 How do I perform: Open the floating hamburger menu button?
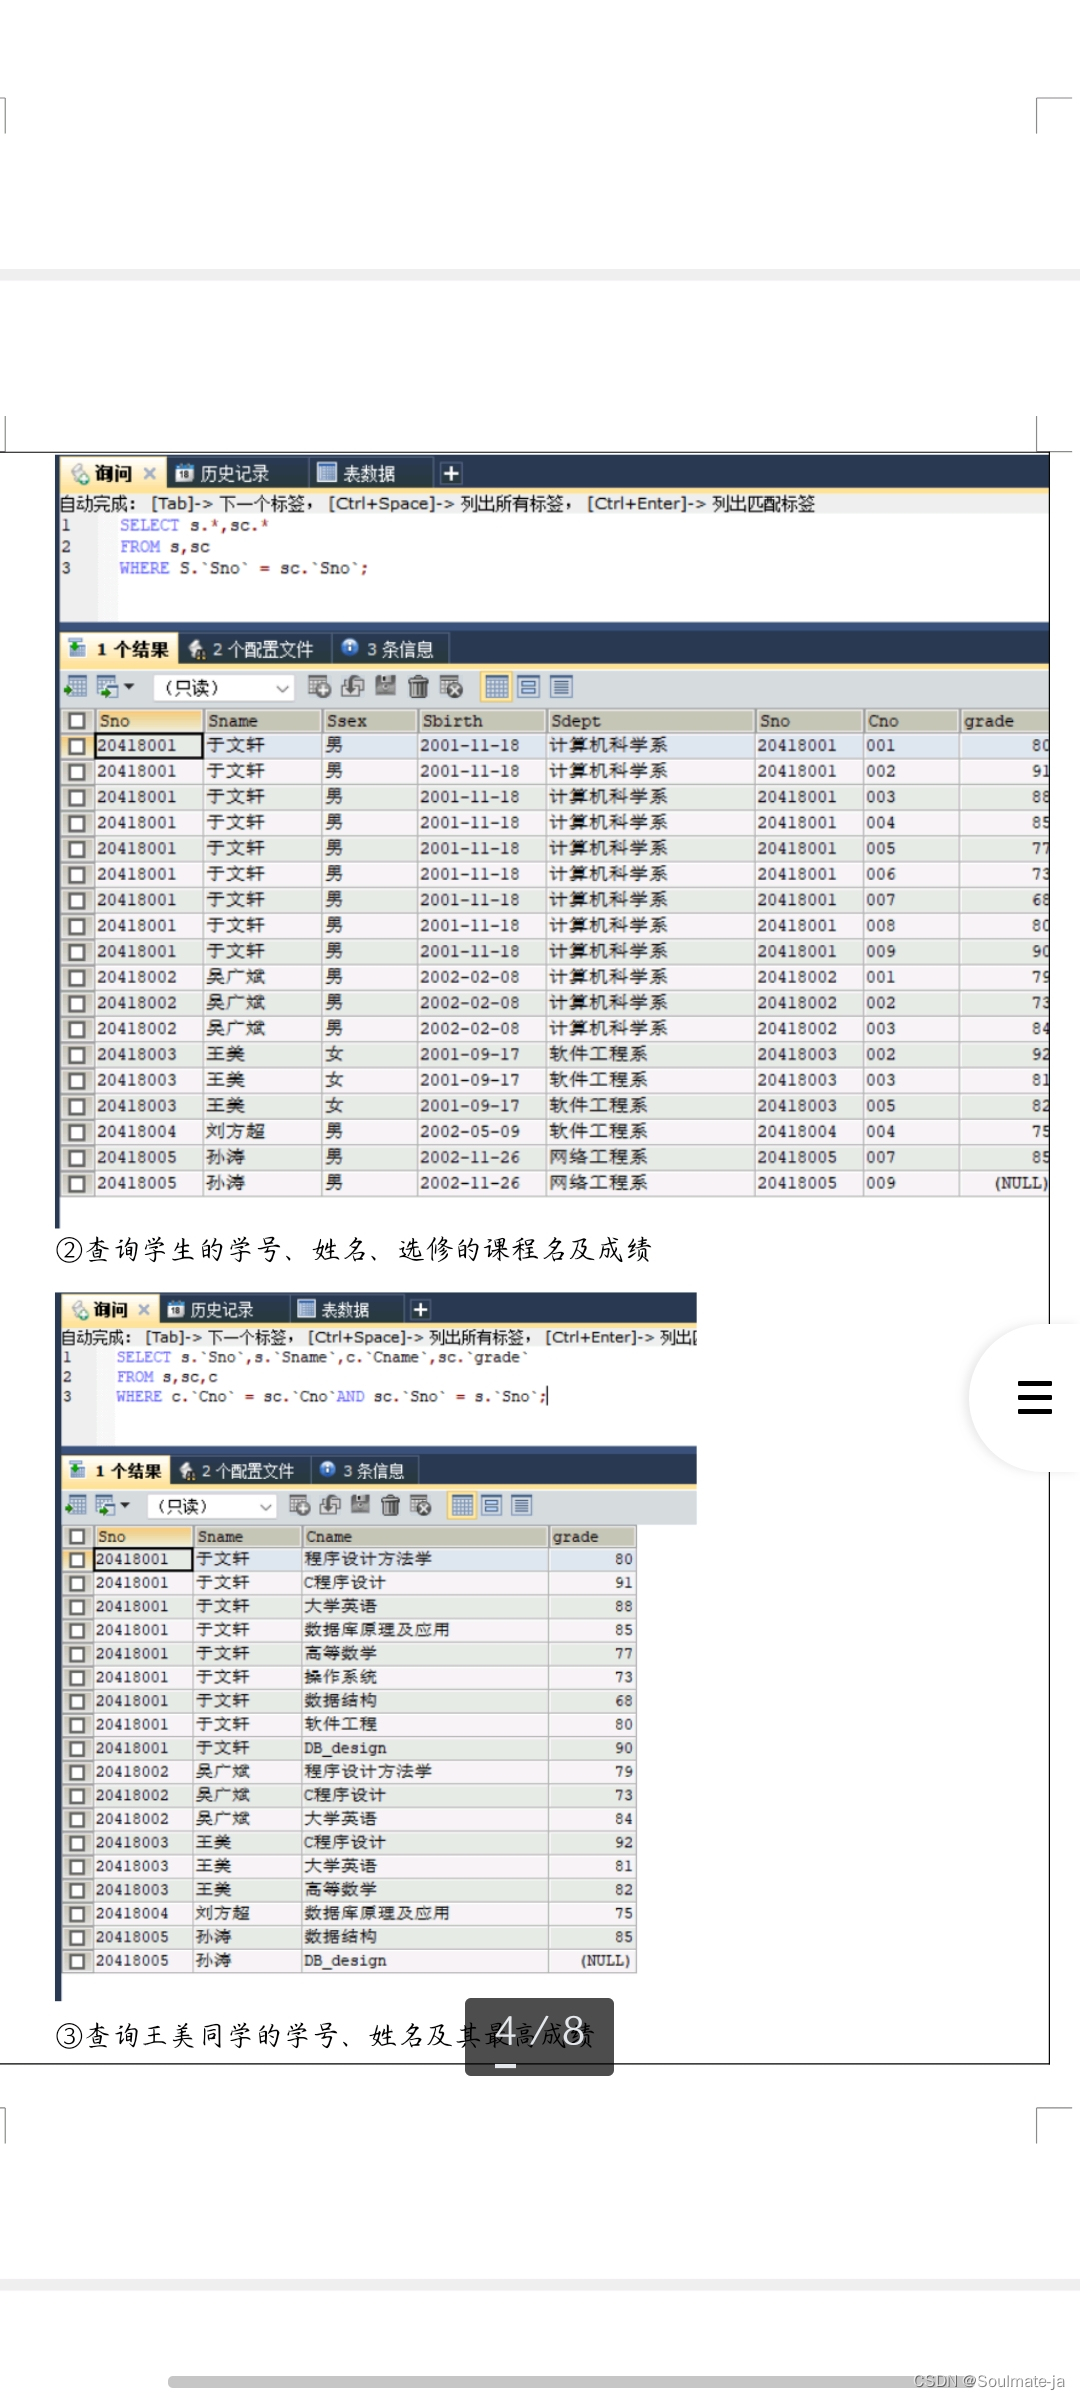tap(1034, 1396)
